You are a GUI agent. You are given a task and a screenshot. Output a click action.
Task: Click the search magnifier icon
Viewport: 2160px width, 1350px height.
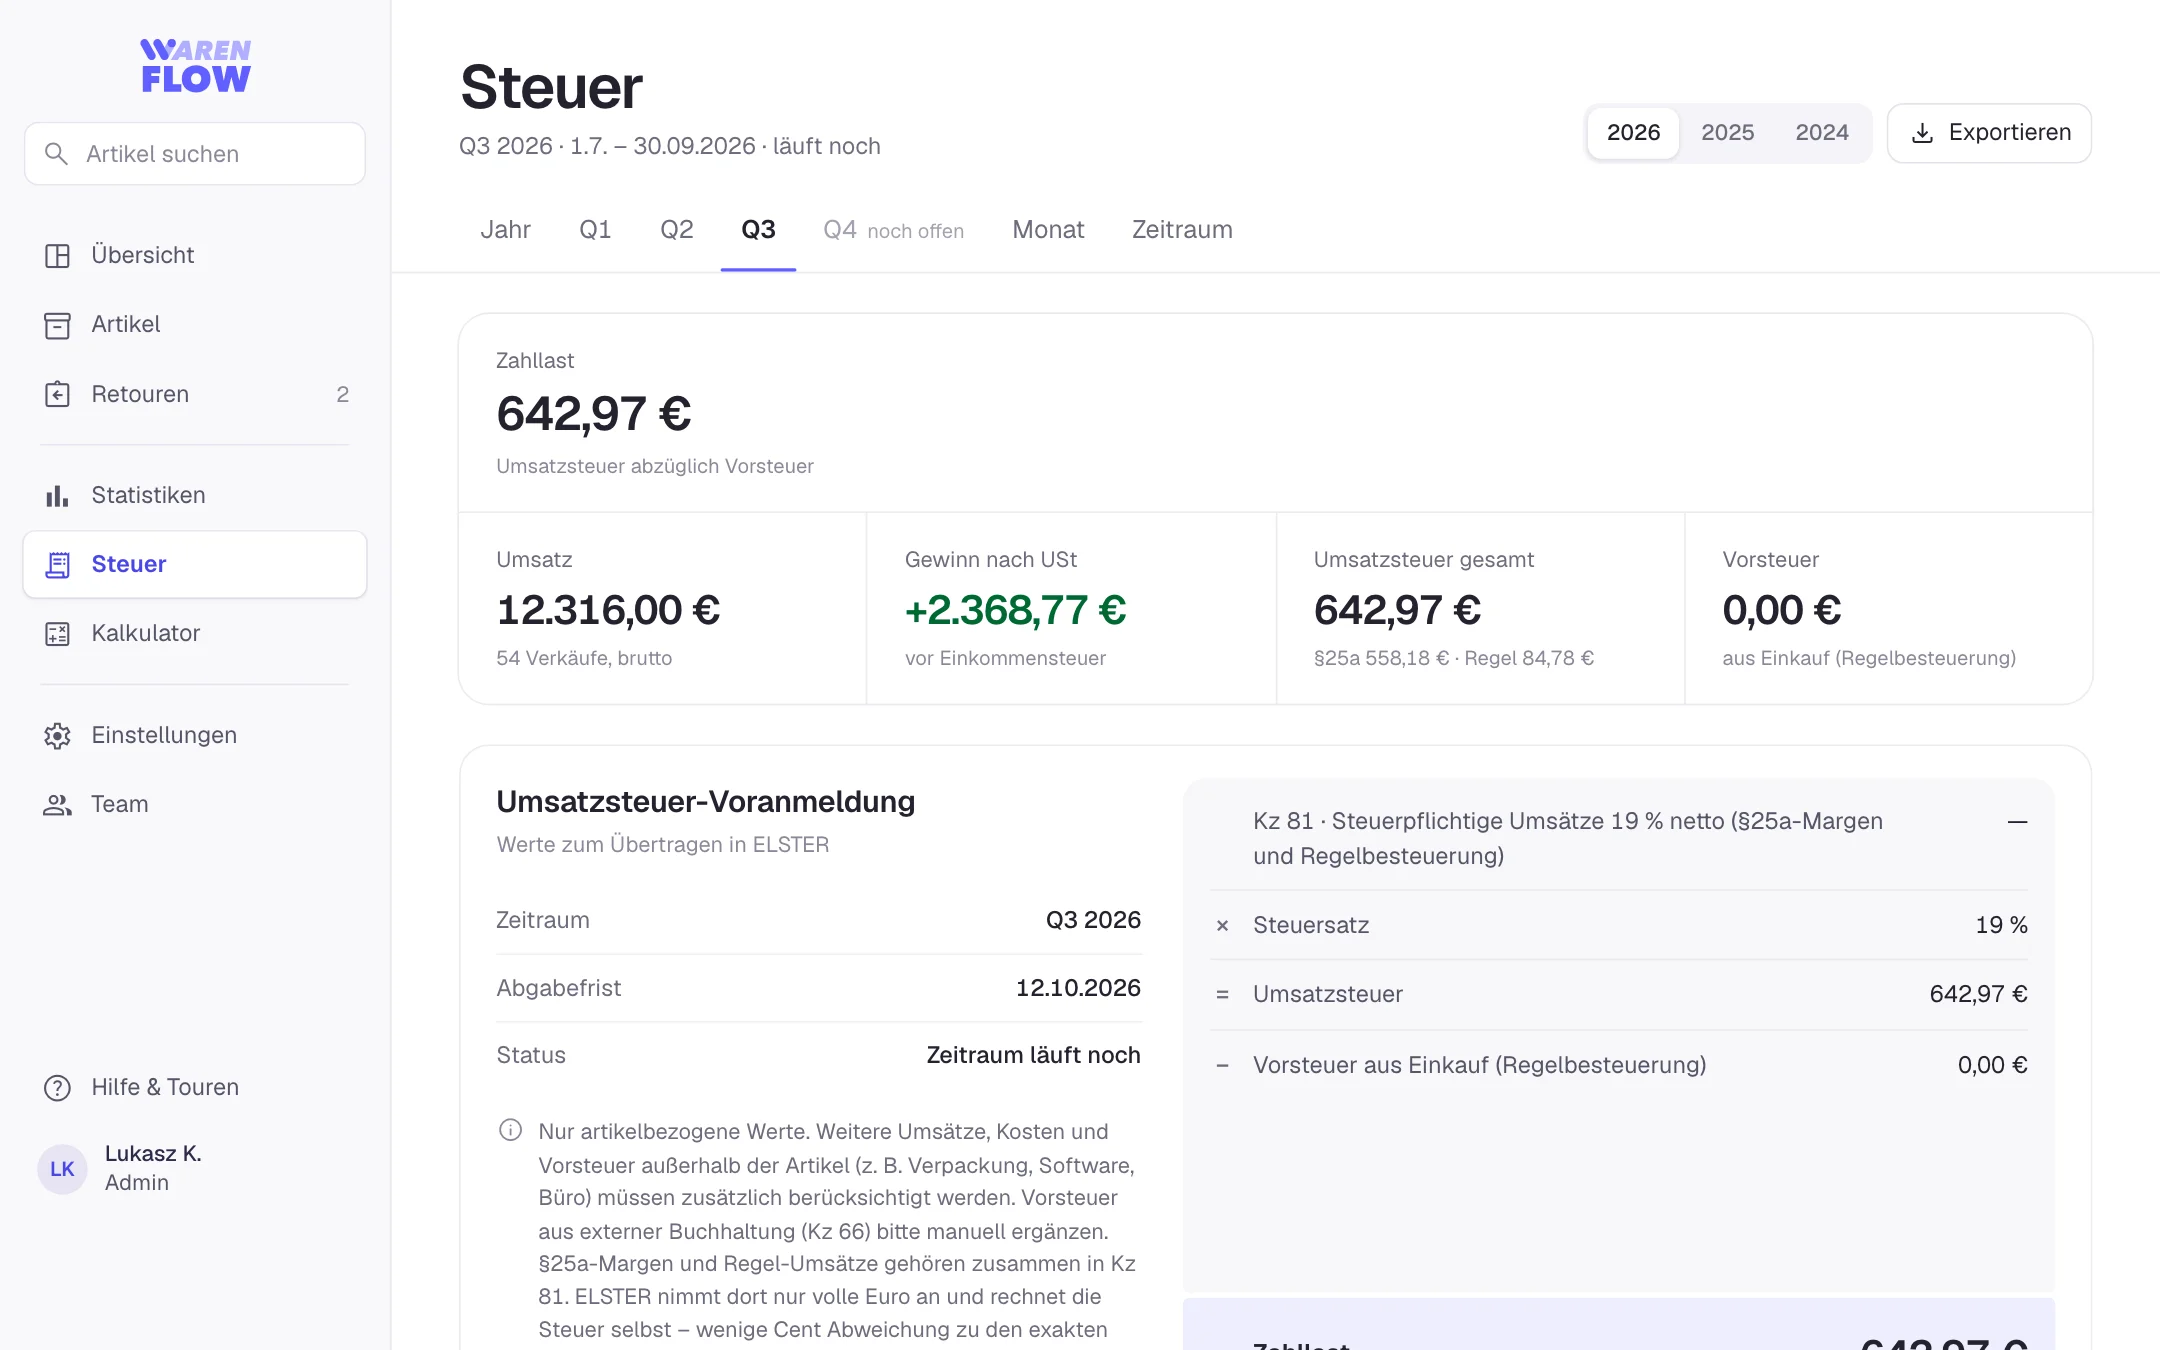point(56,154)
